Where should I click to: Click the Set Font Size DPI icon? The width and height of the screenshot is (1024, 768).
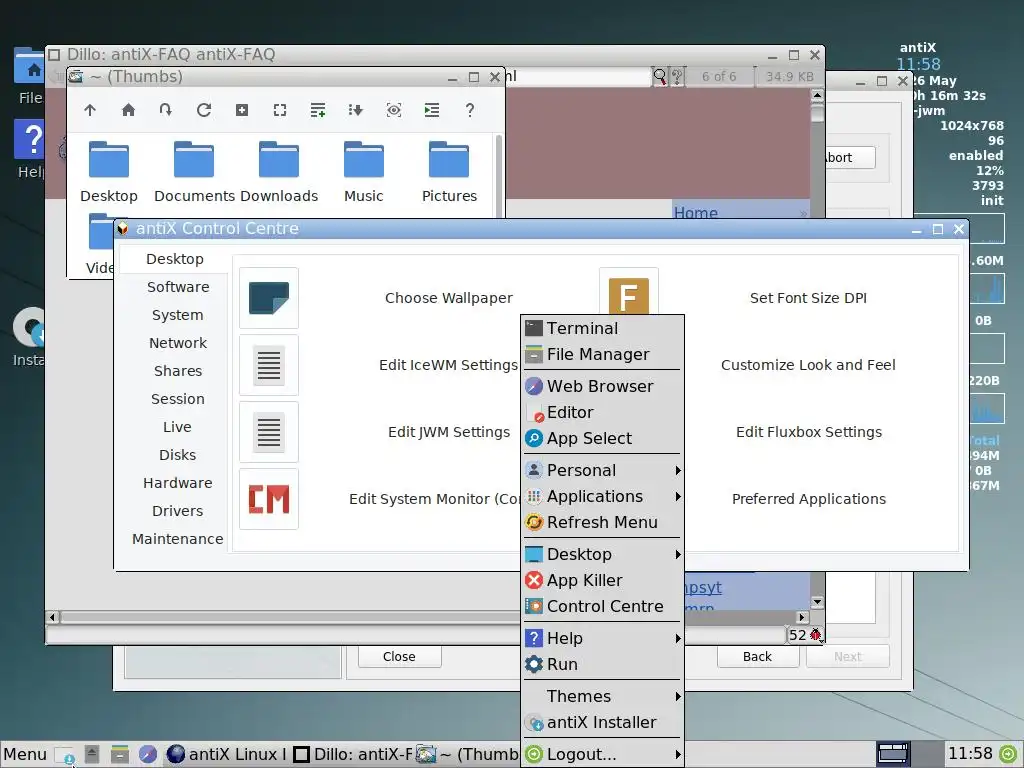pos(628,292)
